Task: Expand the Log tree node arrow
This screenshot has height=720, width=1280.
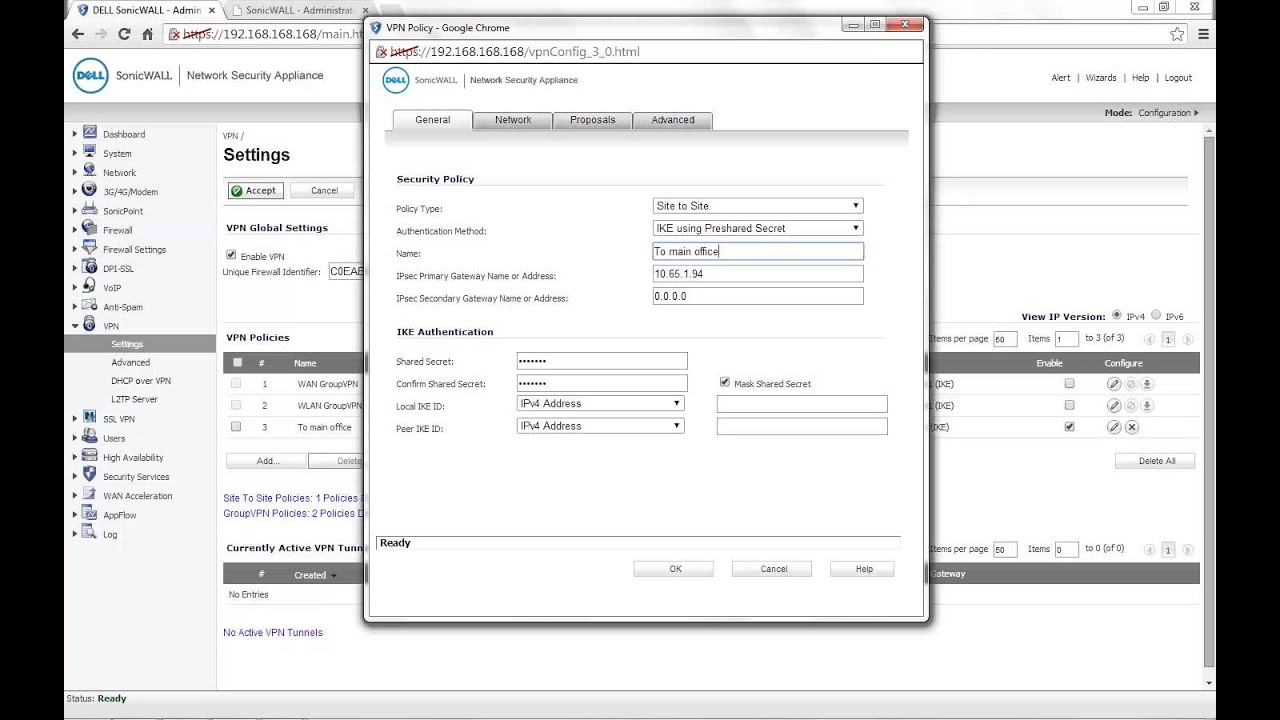Action: (x=75, y=534)
